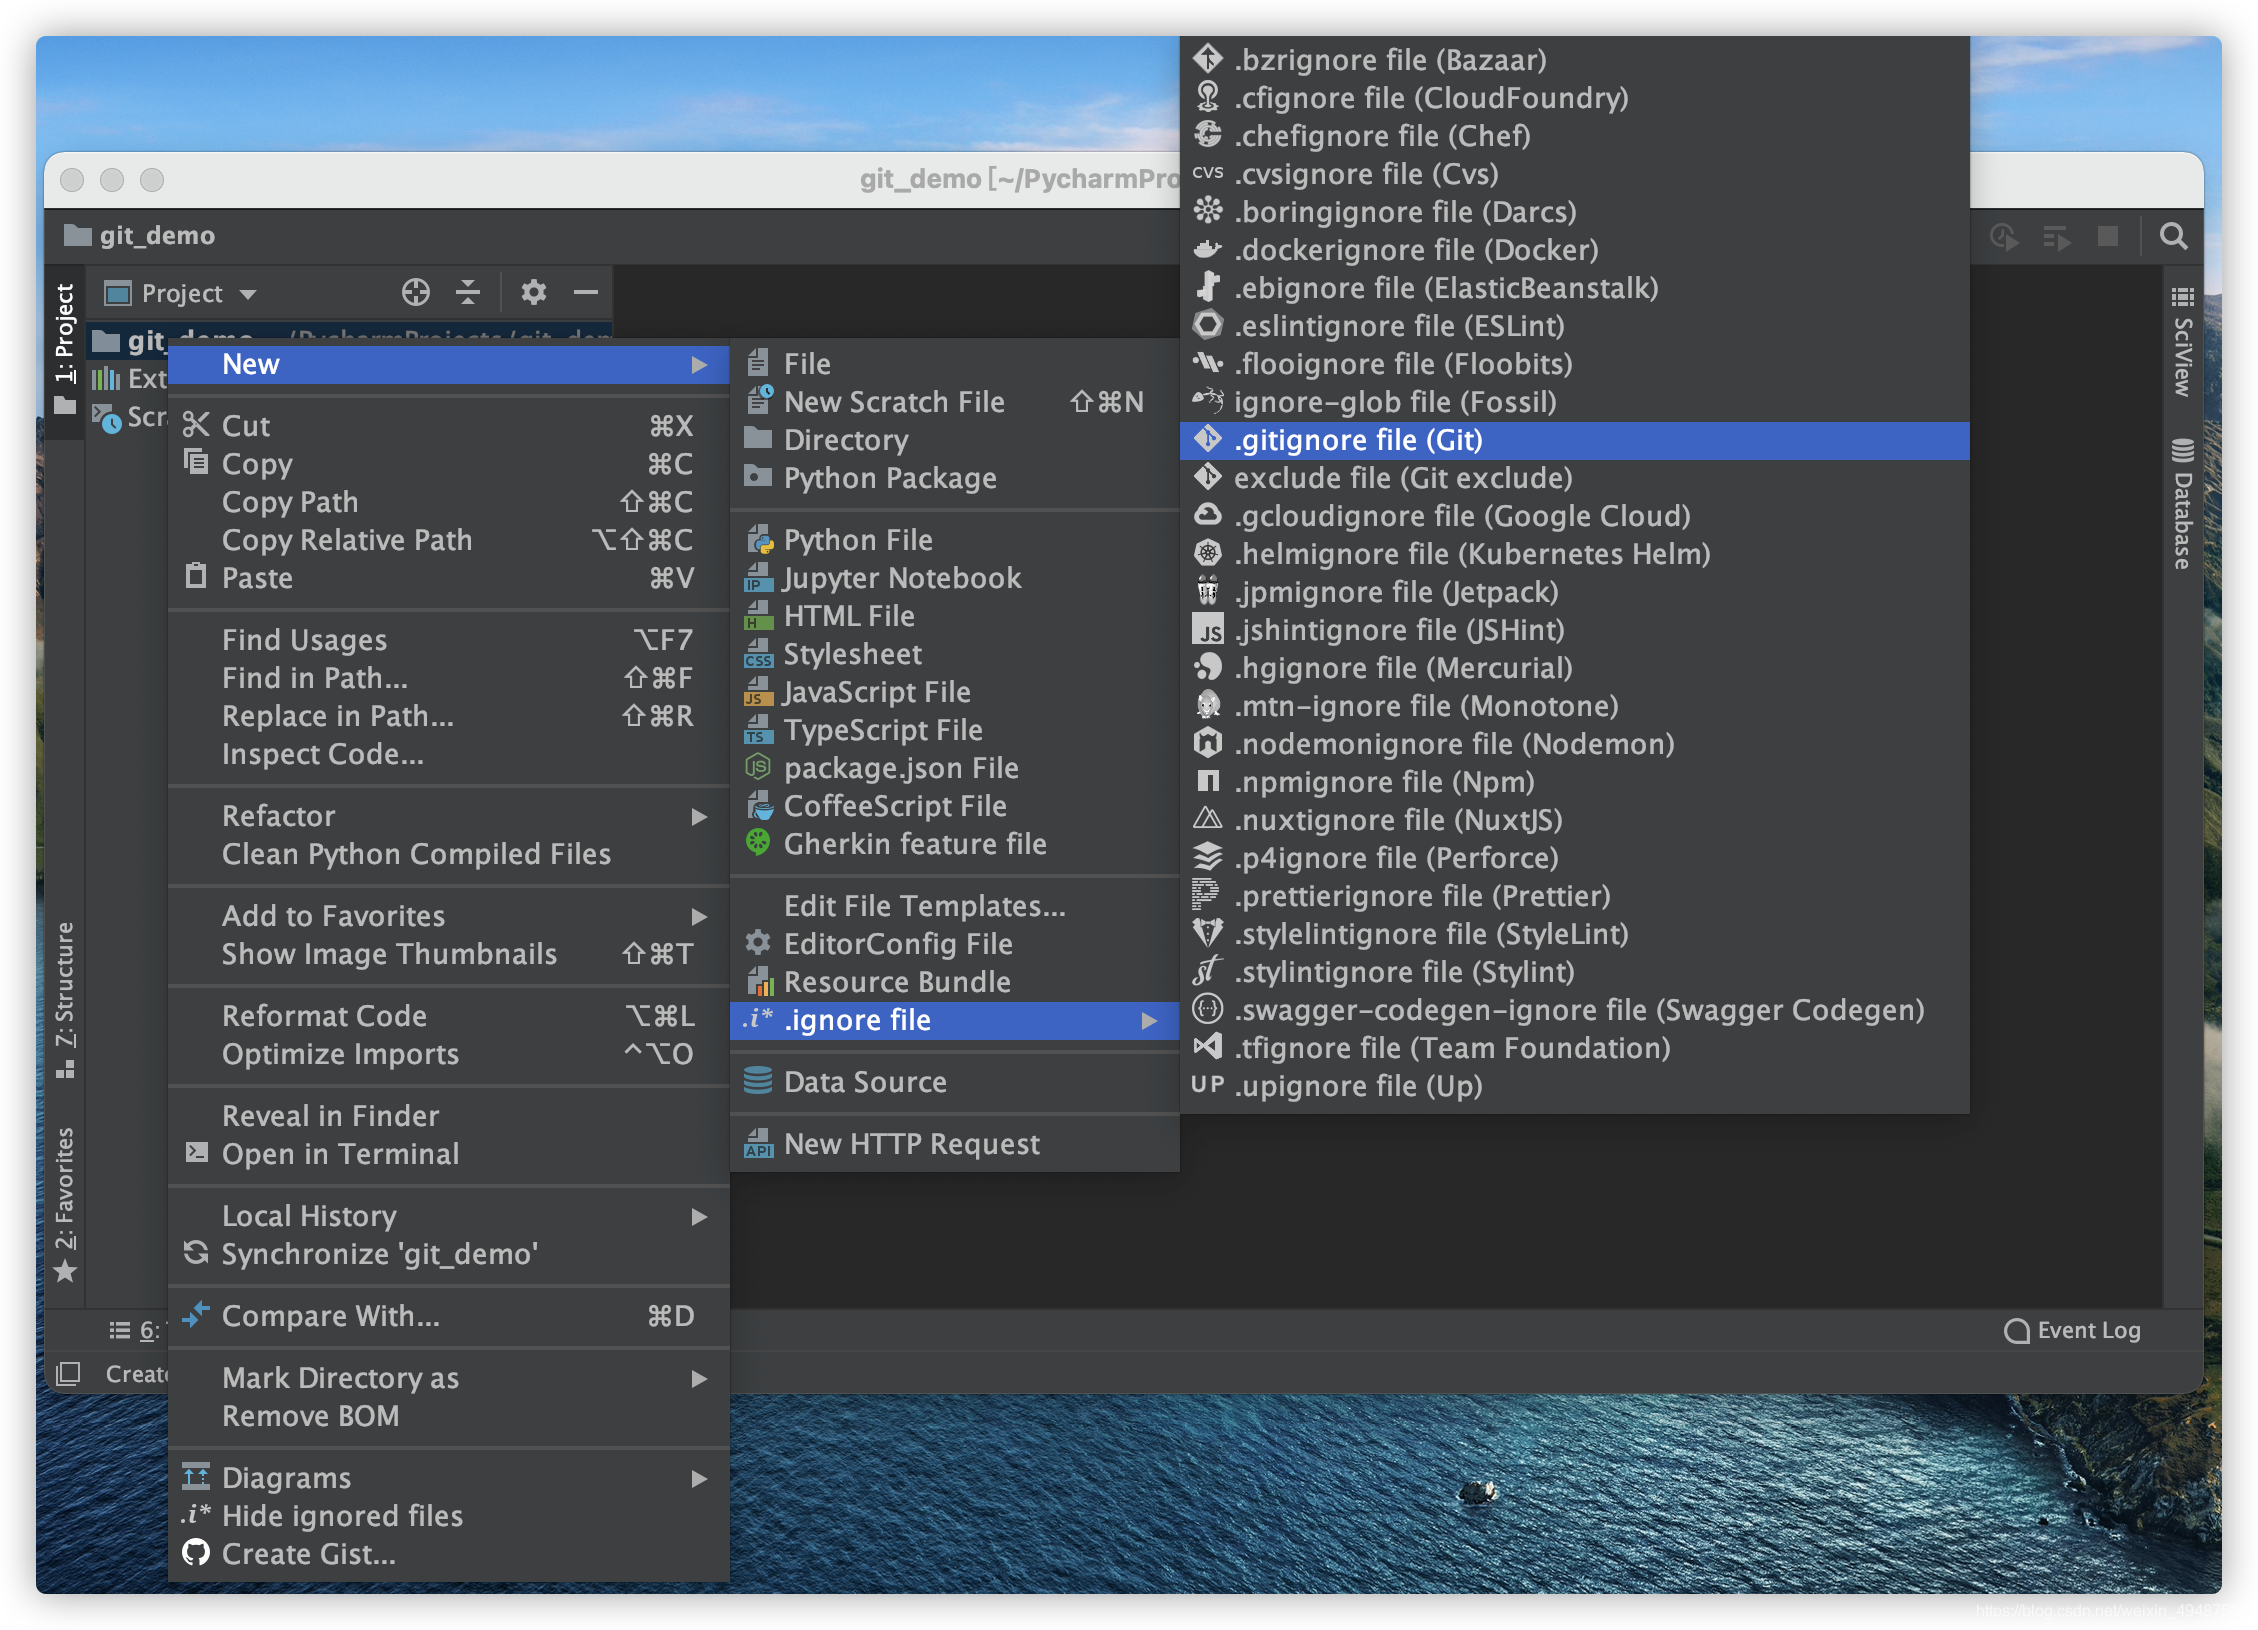Create a new Python File

pyautogui.click(x=954, y=540)
